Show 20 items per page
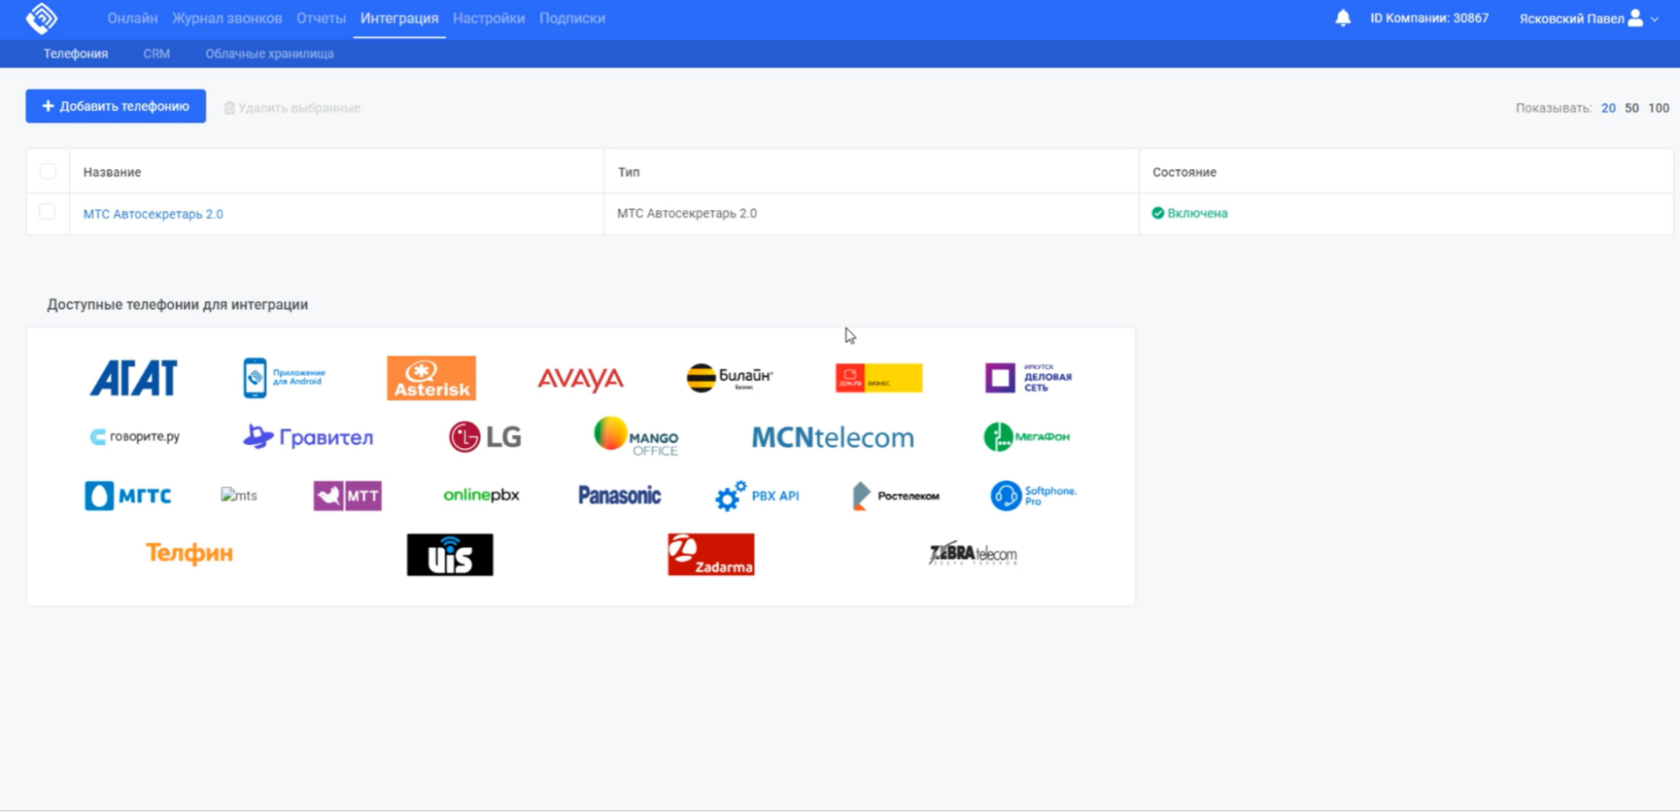Viewport: 1680px width, 812px height. (x=1608, y=108)
